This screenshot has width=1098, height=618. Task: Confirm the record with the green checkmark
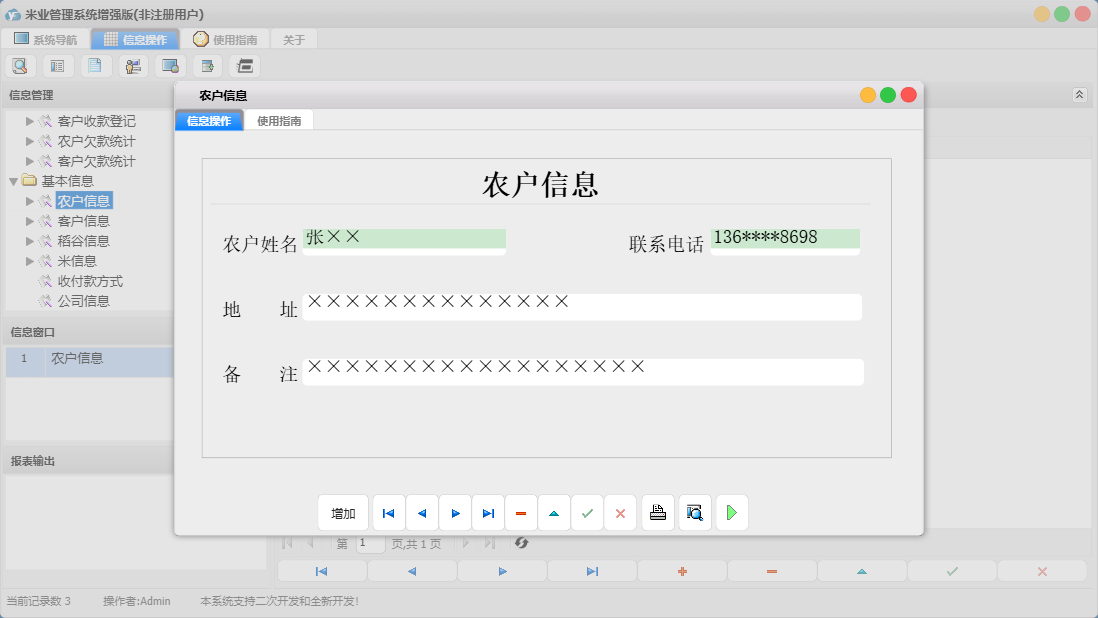click(588, 512)
